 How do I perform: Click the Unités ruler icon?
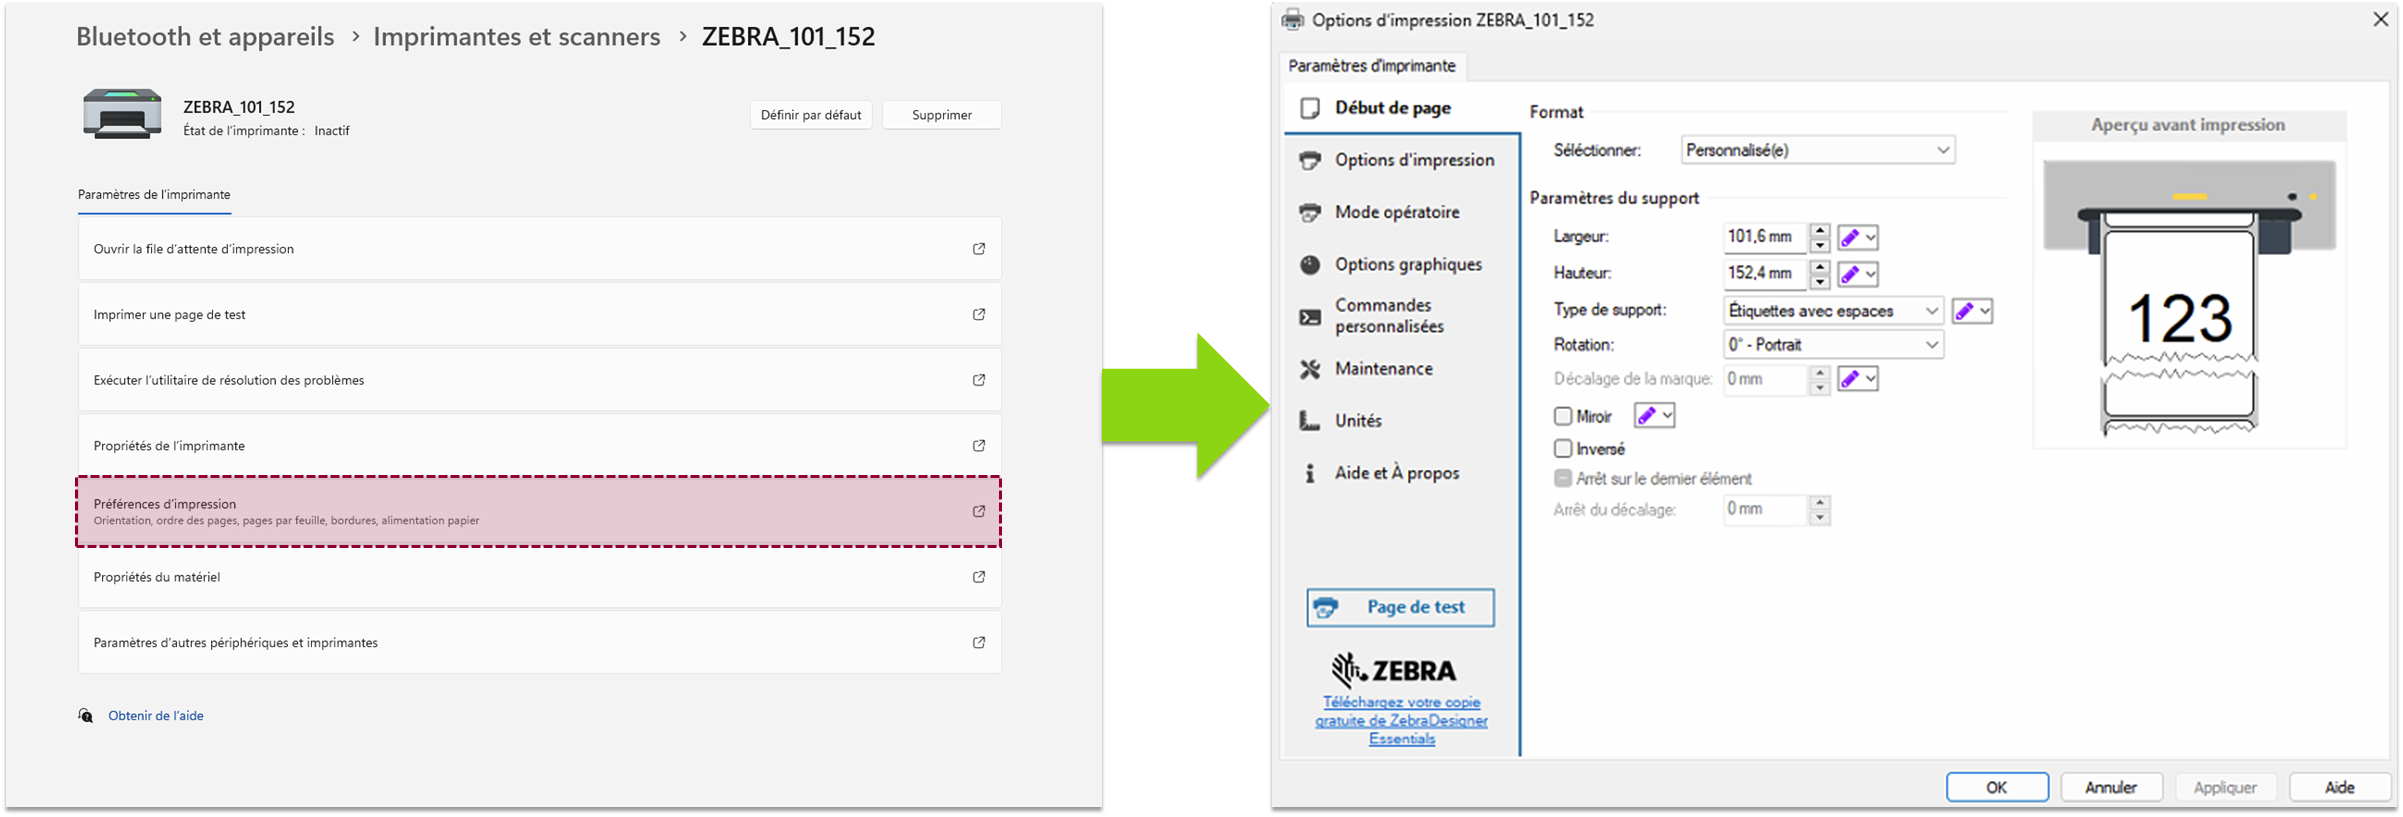(1310, 421)
